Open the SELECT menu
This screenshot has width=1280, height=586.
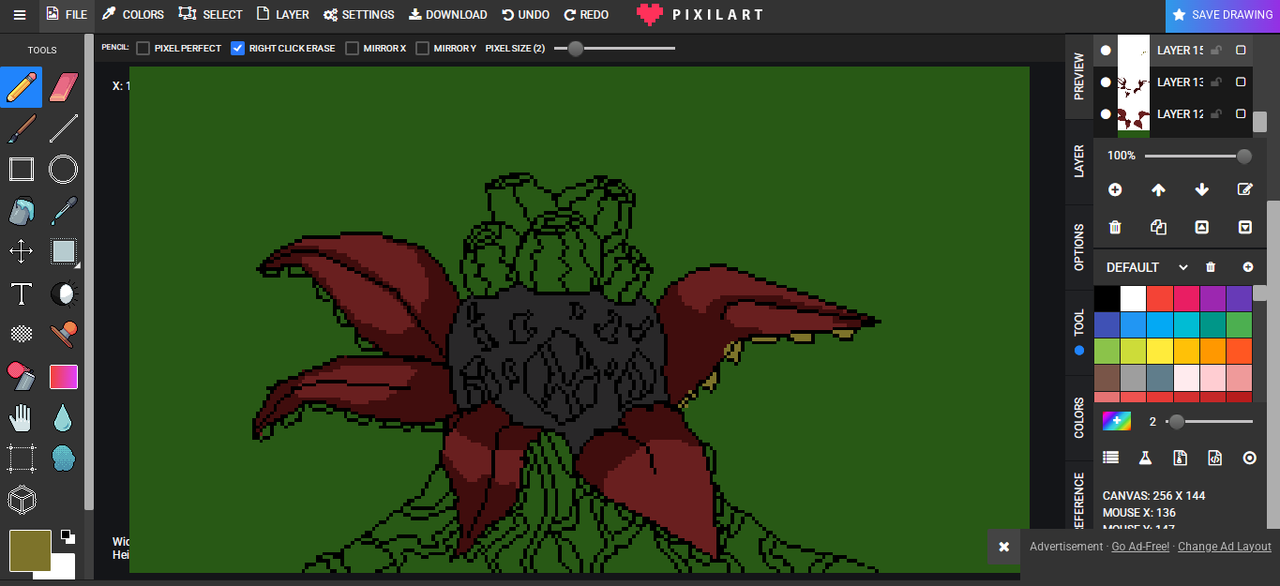210,15
